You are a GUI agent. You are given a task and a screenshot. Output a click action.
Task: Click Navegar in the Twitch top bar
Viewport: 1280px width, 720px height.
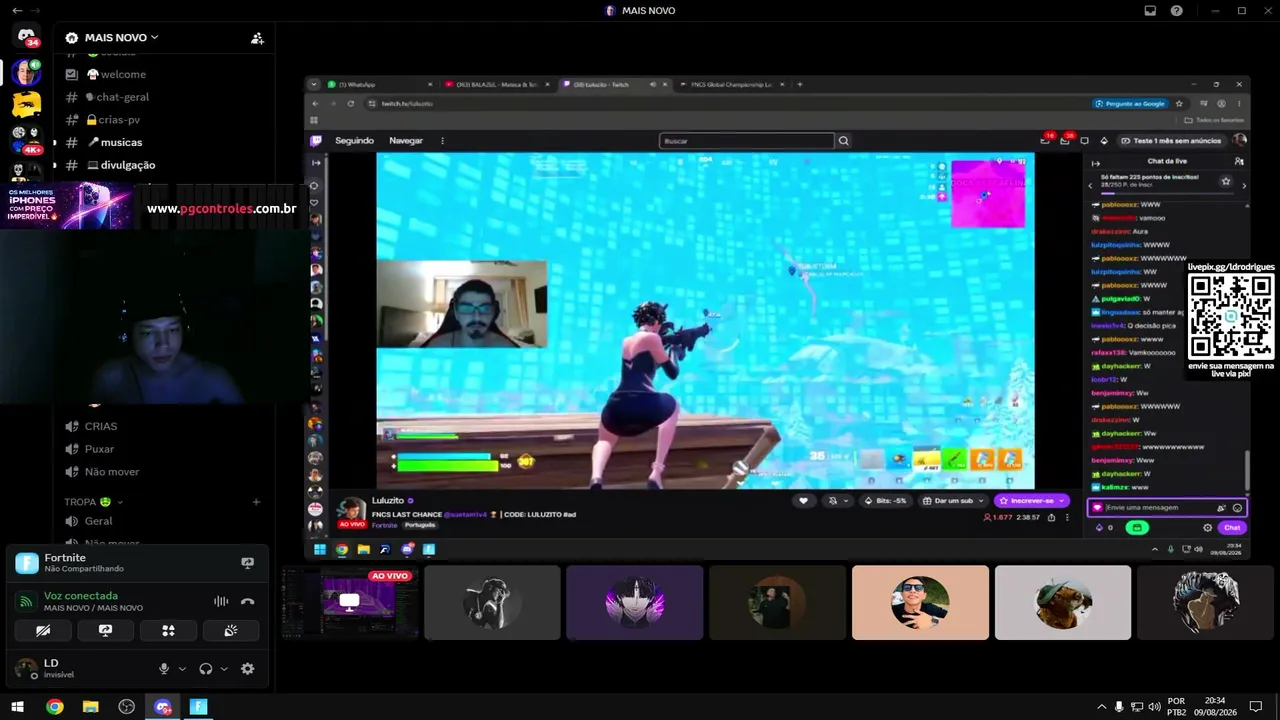406,141
